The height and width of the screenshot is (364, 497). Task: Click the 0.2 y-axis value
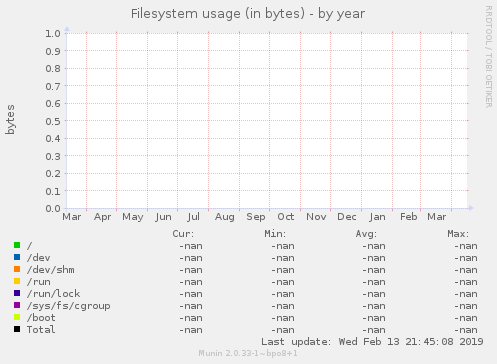53,174
